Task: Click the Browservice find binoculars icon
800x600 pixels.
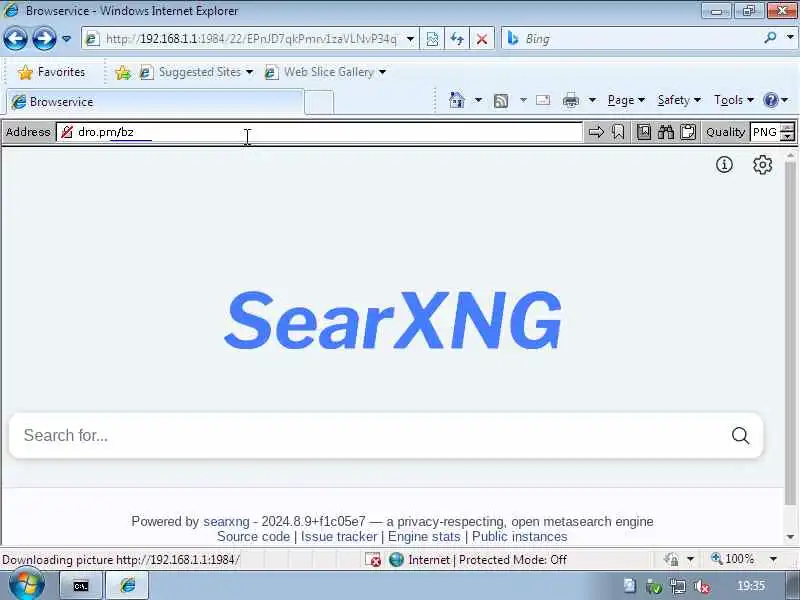Action: pyautogui.click(x=666, y=132)
